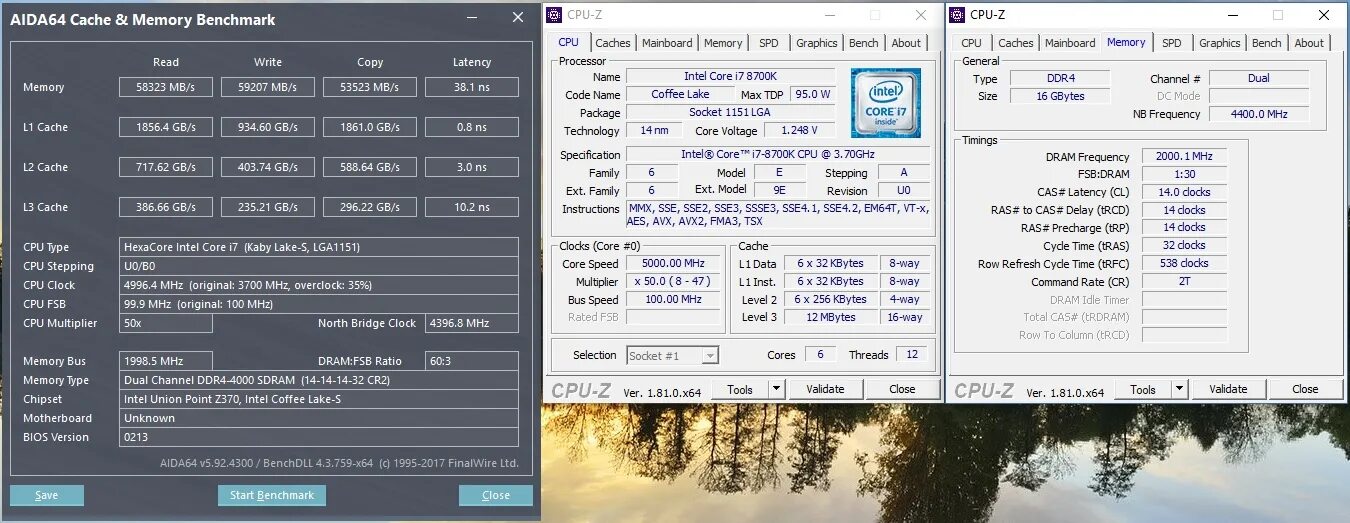Click Memory tab in right CPU-Z window

[1126, 42]
